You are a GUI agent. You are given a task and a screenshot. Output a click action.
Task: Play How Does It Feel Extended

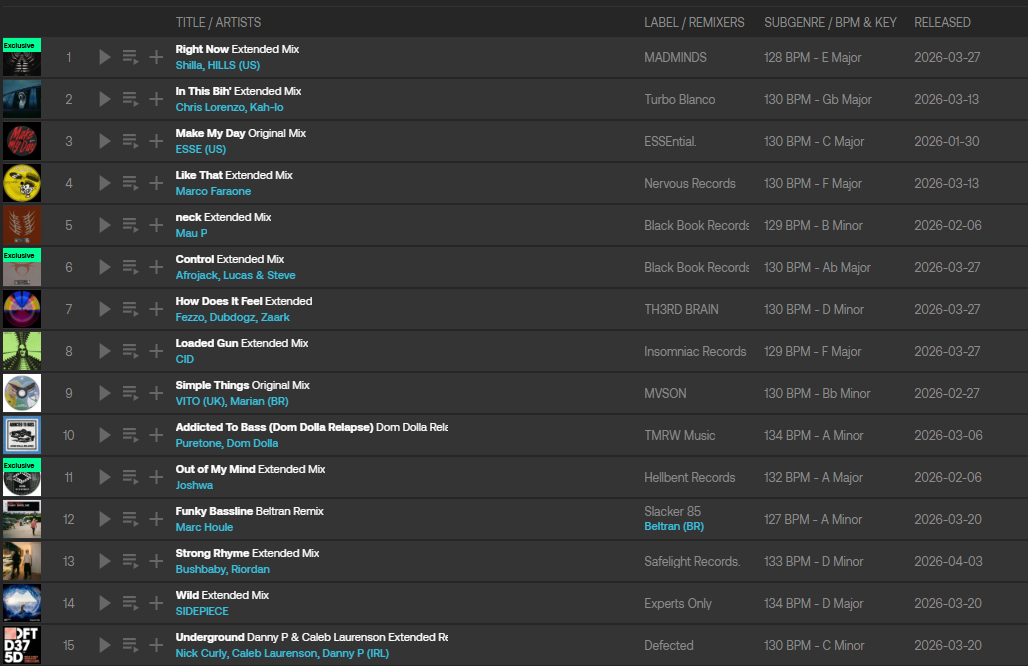[x=105, y=309]
